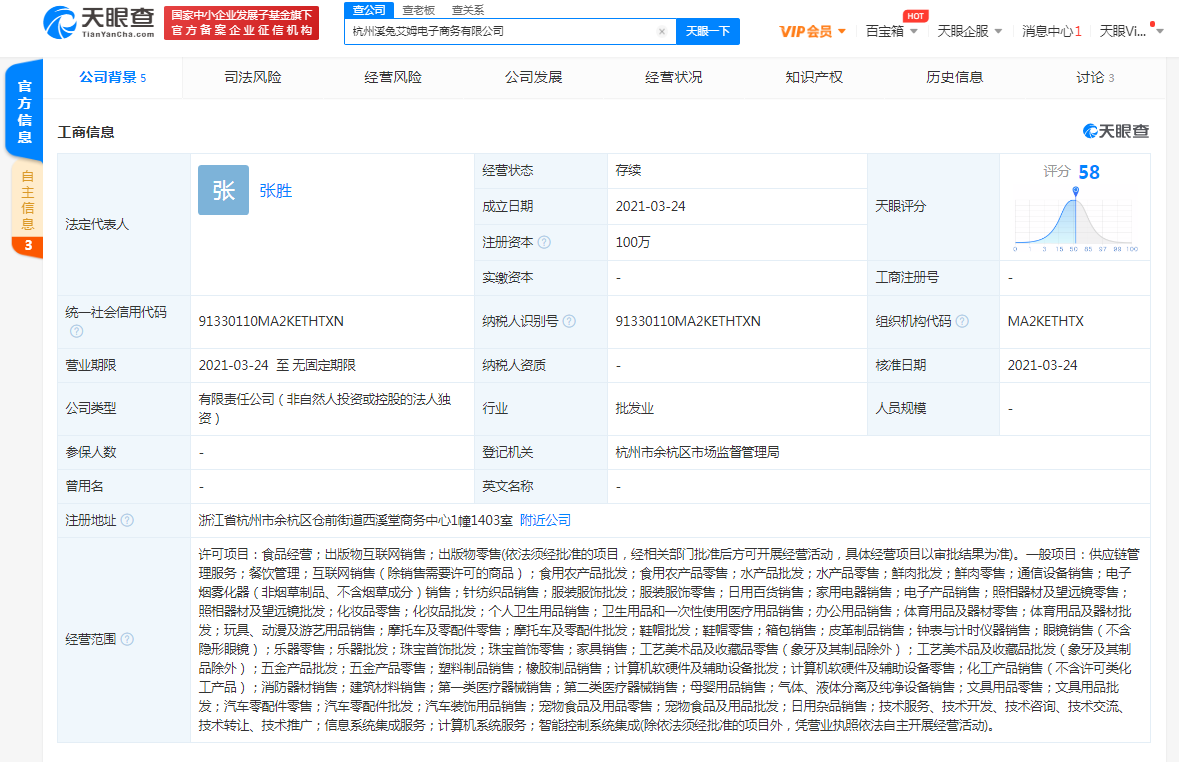Select the 经营状况 tab
Screen dimensions: 1179x762
[x=674, y=77]
